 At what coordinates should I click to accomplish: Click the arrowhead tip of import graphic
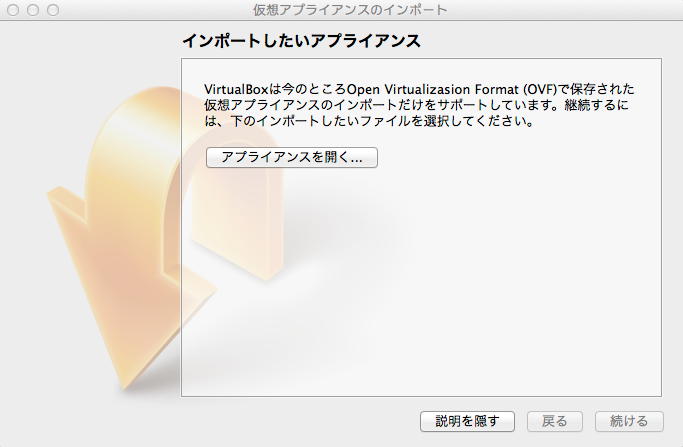tap(124, 383)
